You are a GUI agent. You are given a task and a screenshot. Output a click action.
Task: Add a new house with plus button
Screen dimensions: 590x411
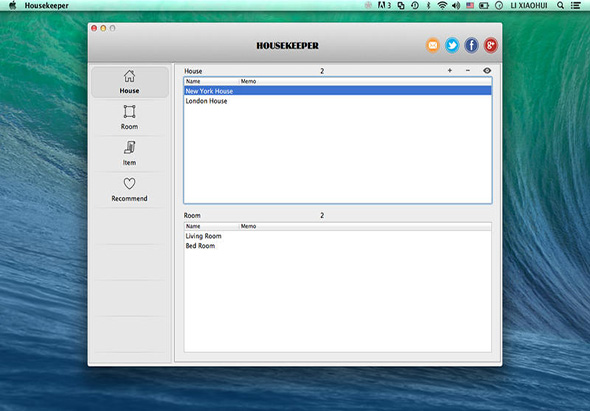[x=450, y=70]
